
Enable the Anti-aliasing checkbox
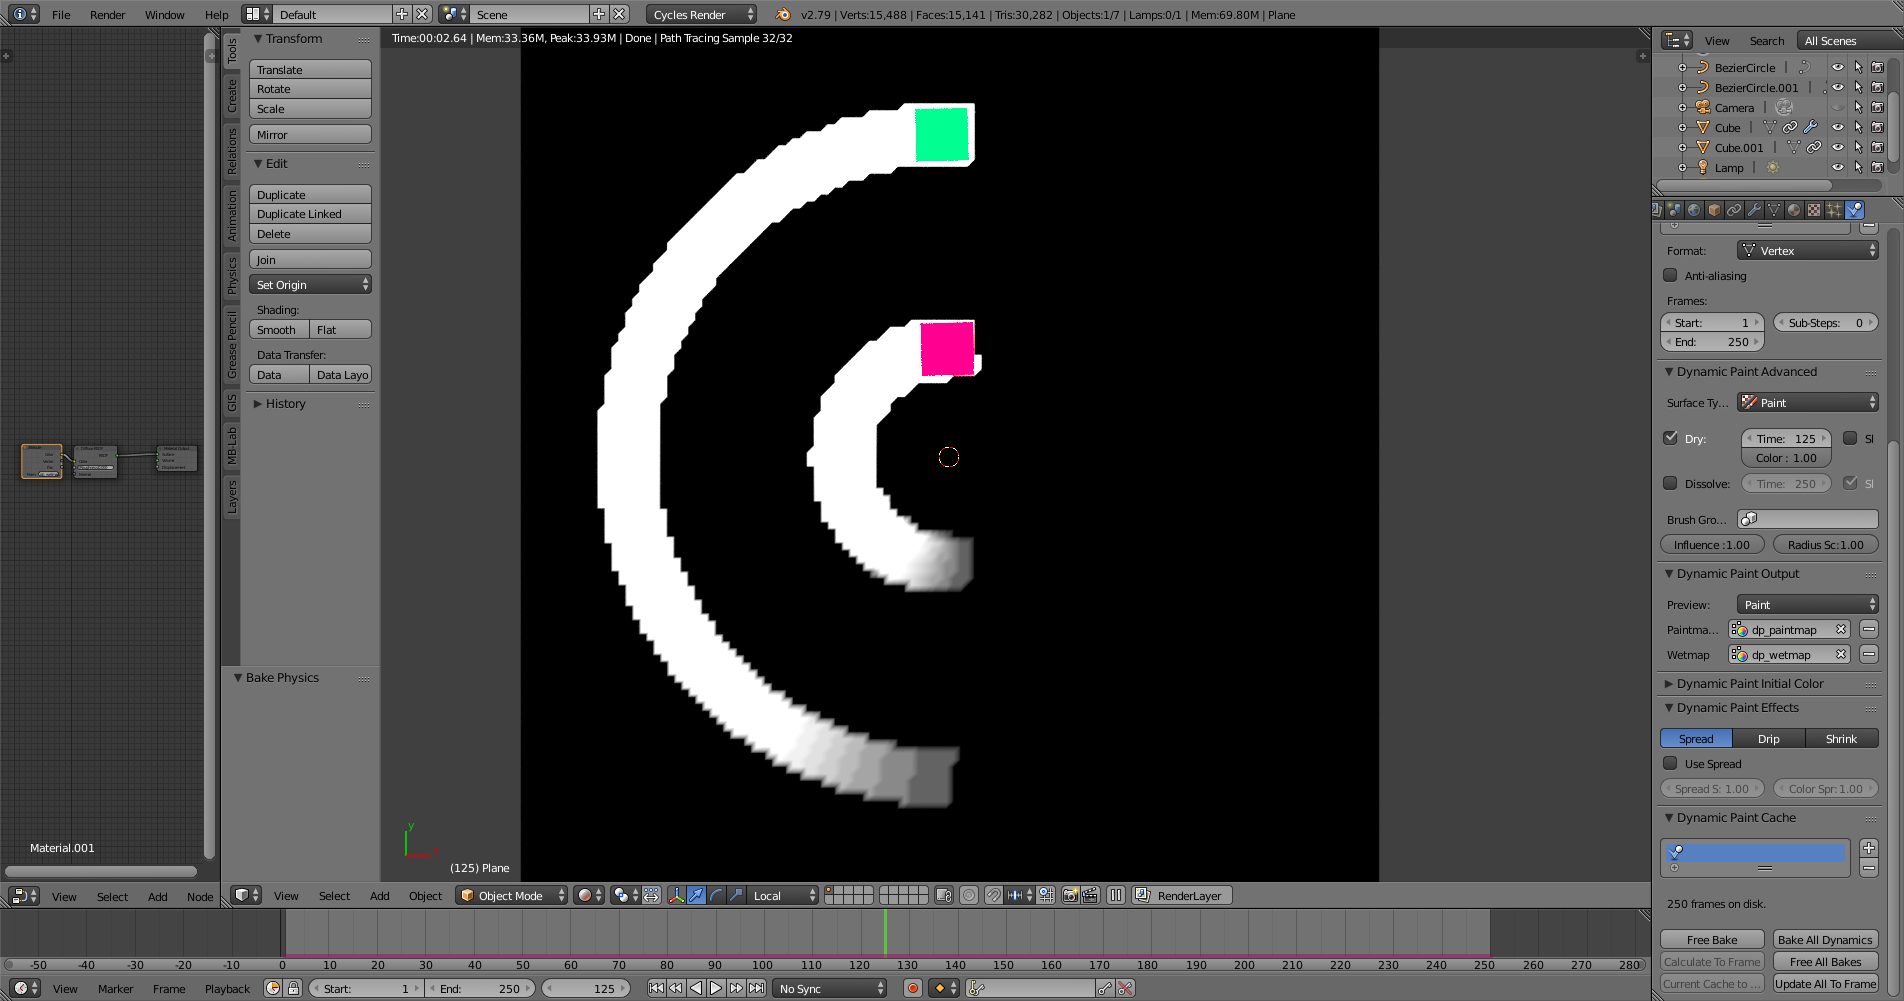point(1670,276)
